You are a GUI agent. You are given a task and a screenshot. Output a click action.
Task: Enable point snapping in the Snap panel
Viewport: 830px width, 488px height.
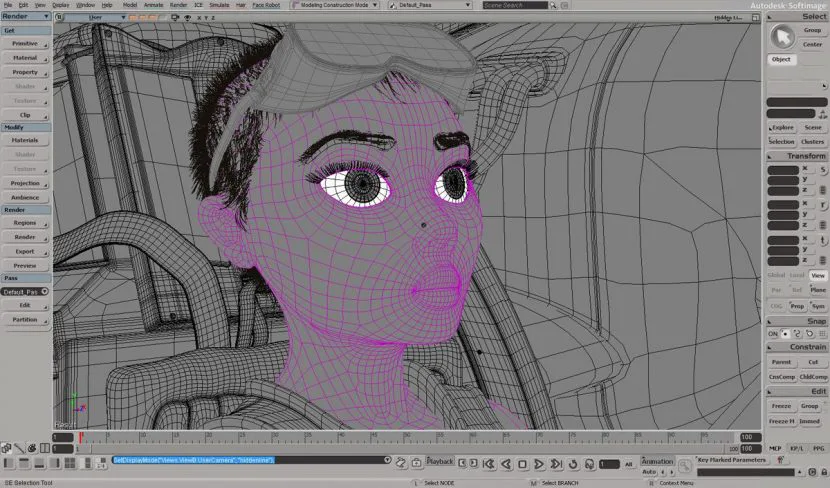[x=785, y=334]
